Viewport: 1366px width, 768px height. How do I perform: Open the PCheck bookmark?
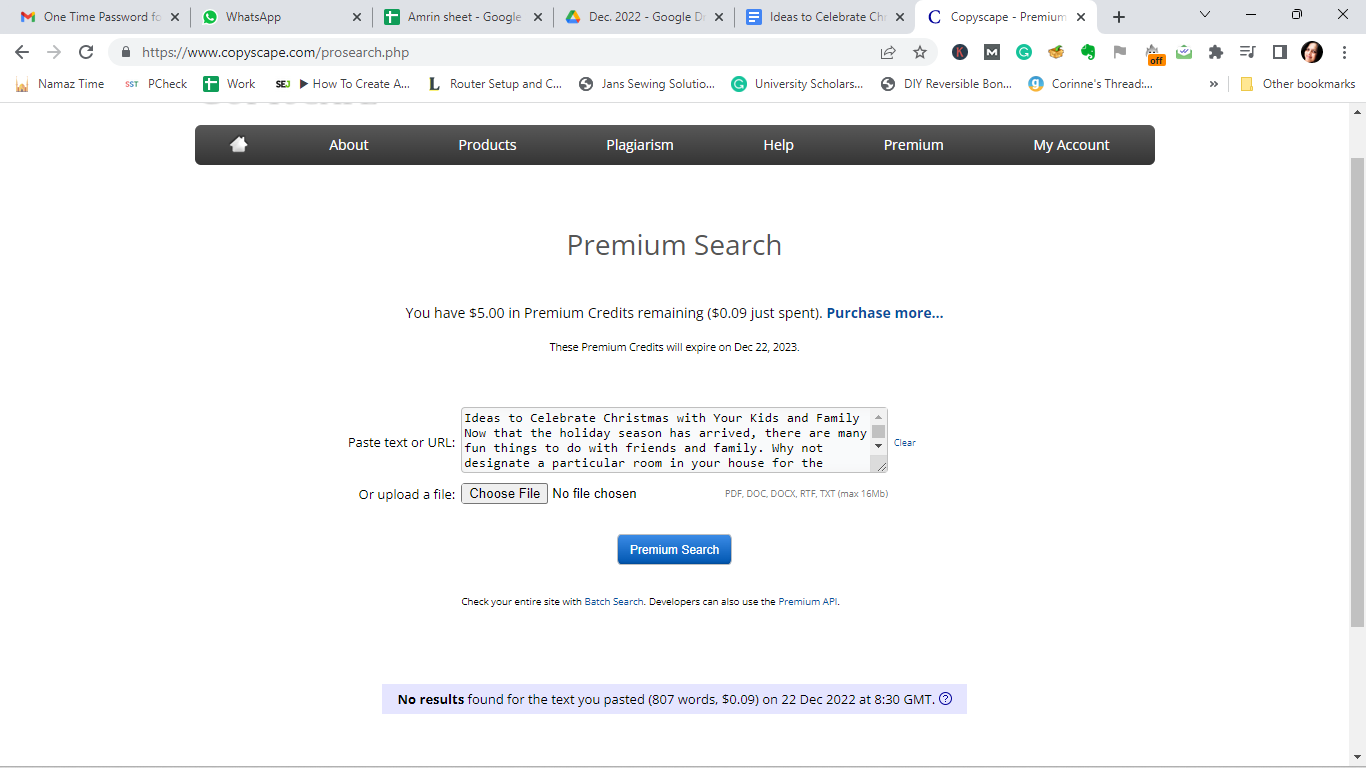pos(156,84)
